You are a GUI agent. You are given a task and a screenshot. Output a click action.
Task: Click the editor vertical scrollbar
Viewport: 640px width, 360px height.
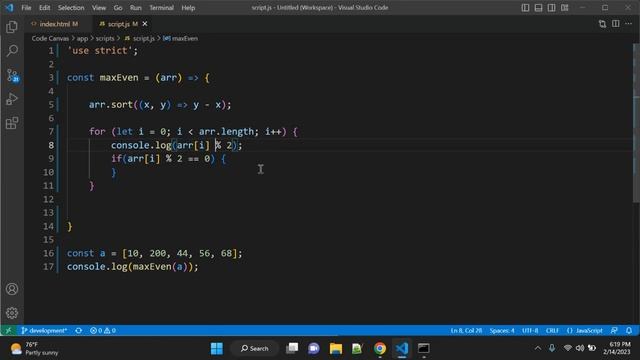pos(636,122)
